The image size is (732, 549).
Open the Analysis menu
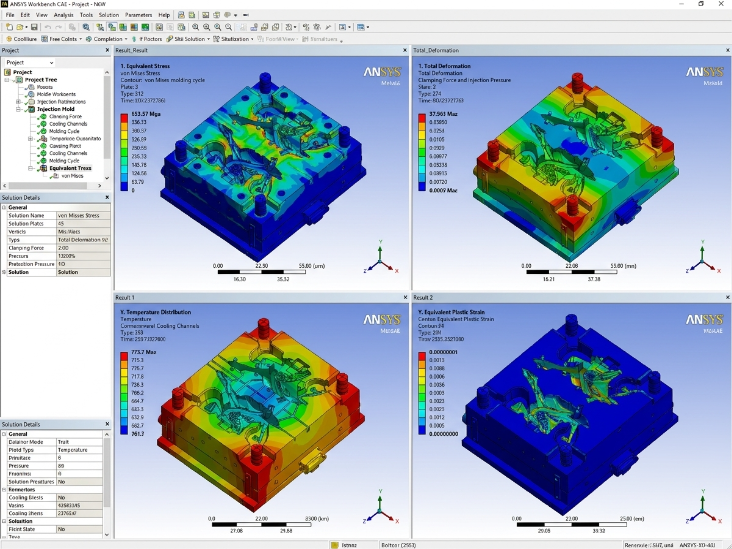coord(63,15)
